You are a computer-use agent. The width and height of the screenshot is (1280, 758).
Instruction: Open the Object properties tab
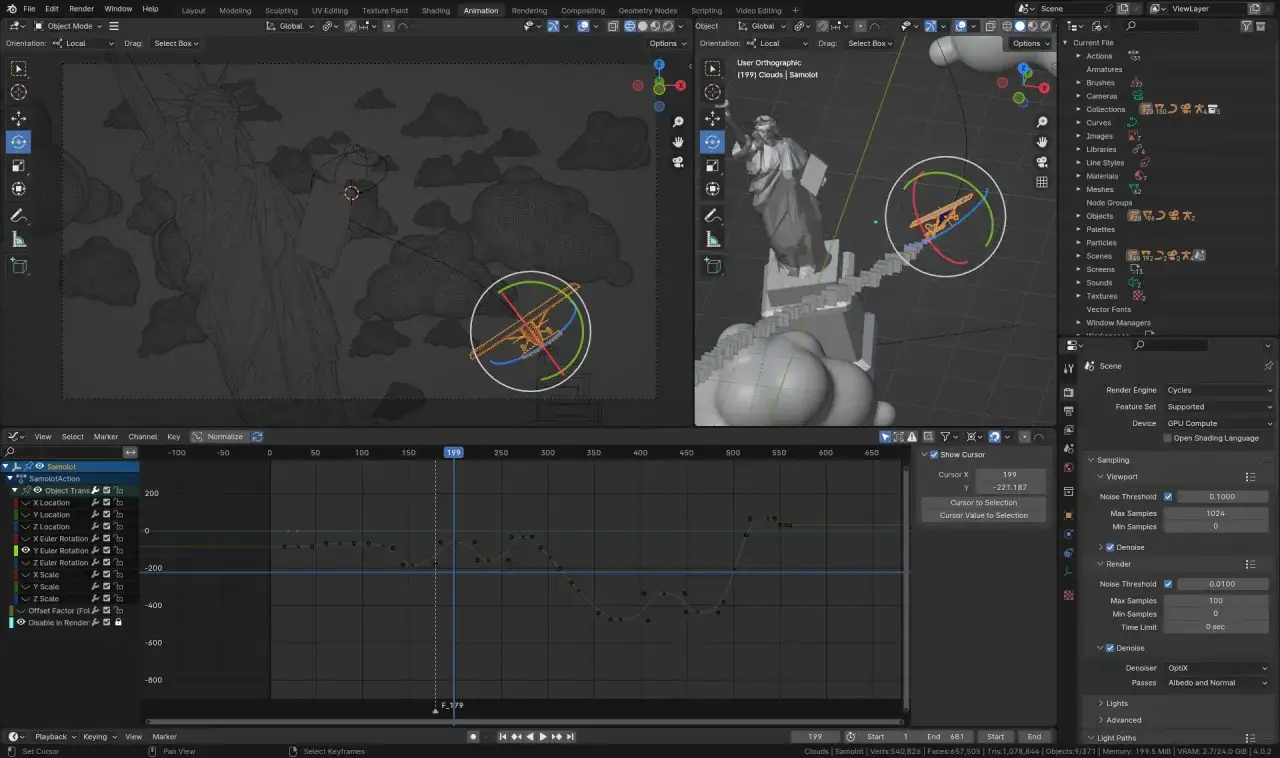(x=1069, y=515)
